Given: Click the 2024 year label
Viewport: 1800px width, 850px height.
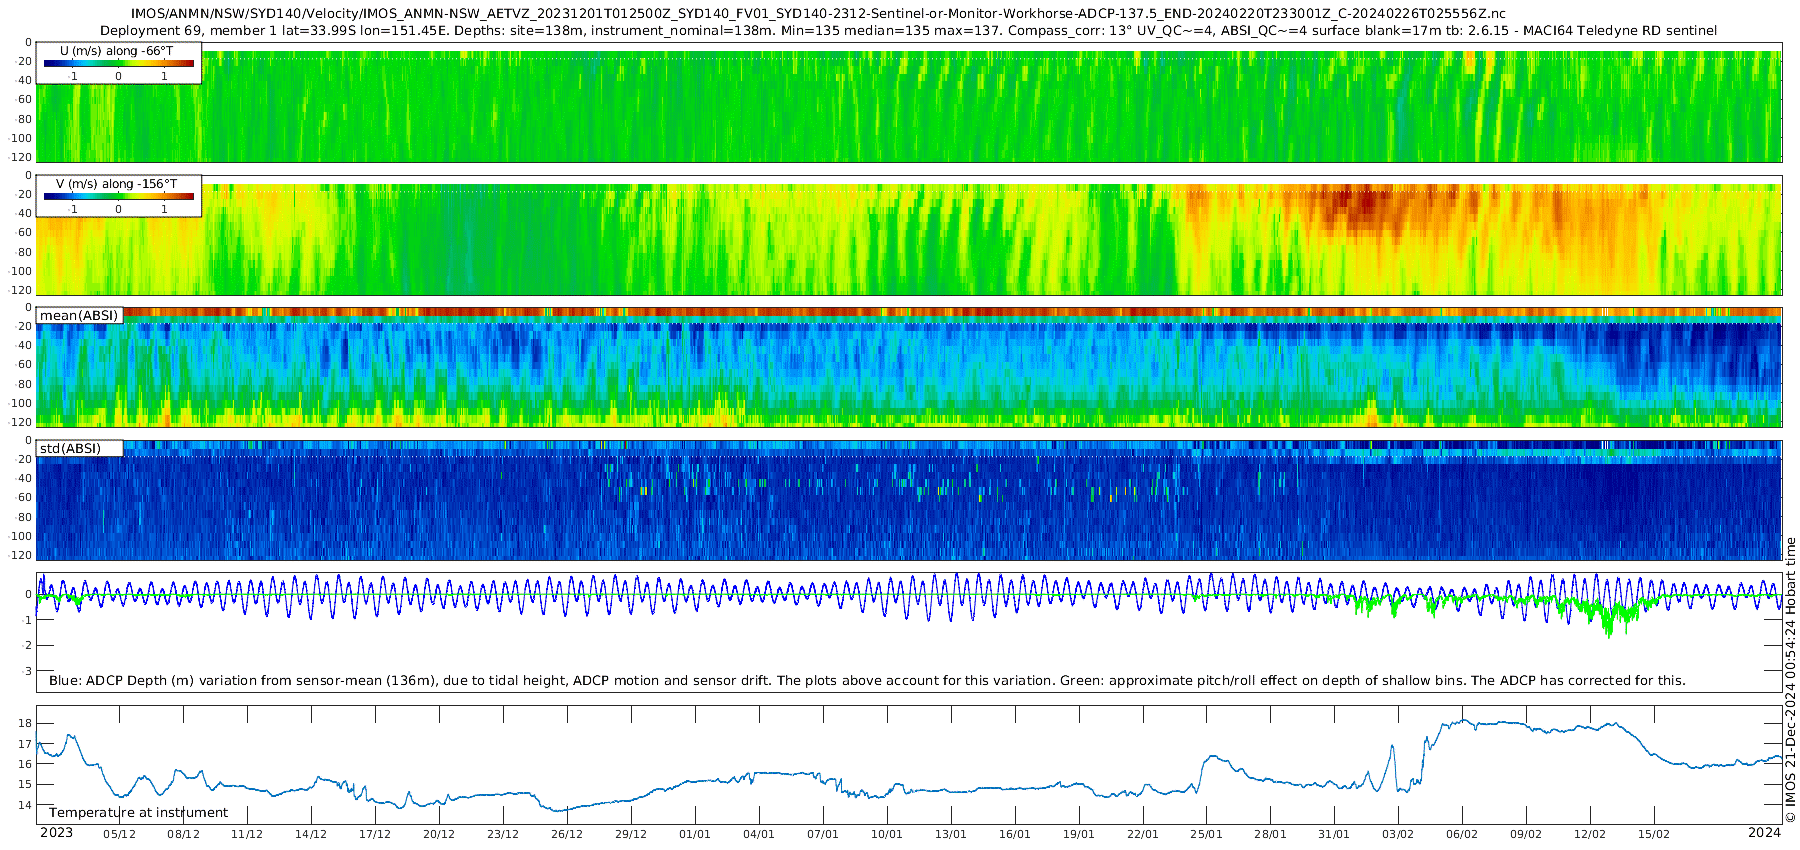Looking at the screenshot, I should point(1764,833).
